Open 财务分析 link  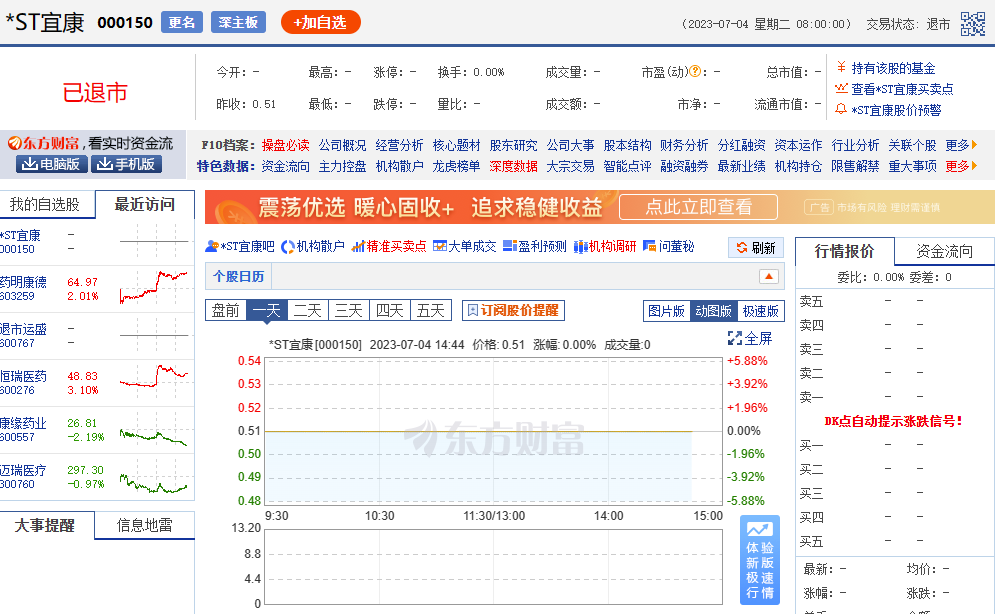684,145
